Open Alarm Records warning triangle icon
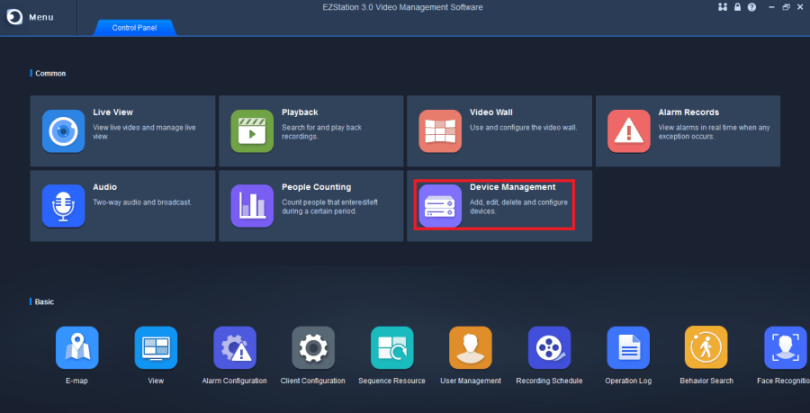 point(628,131)
